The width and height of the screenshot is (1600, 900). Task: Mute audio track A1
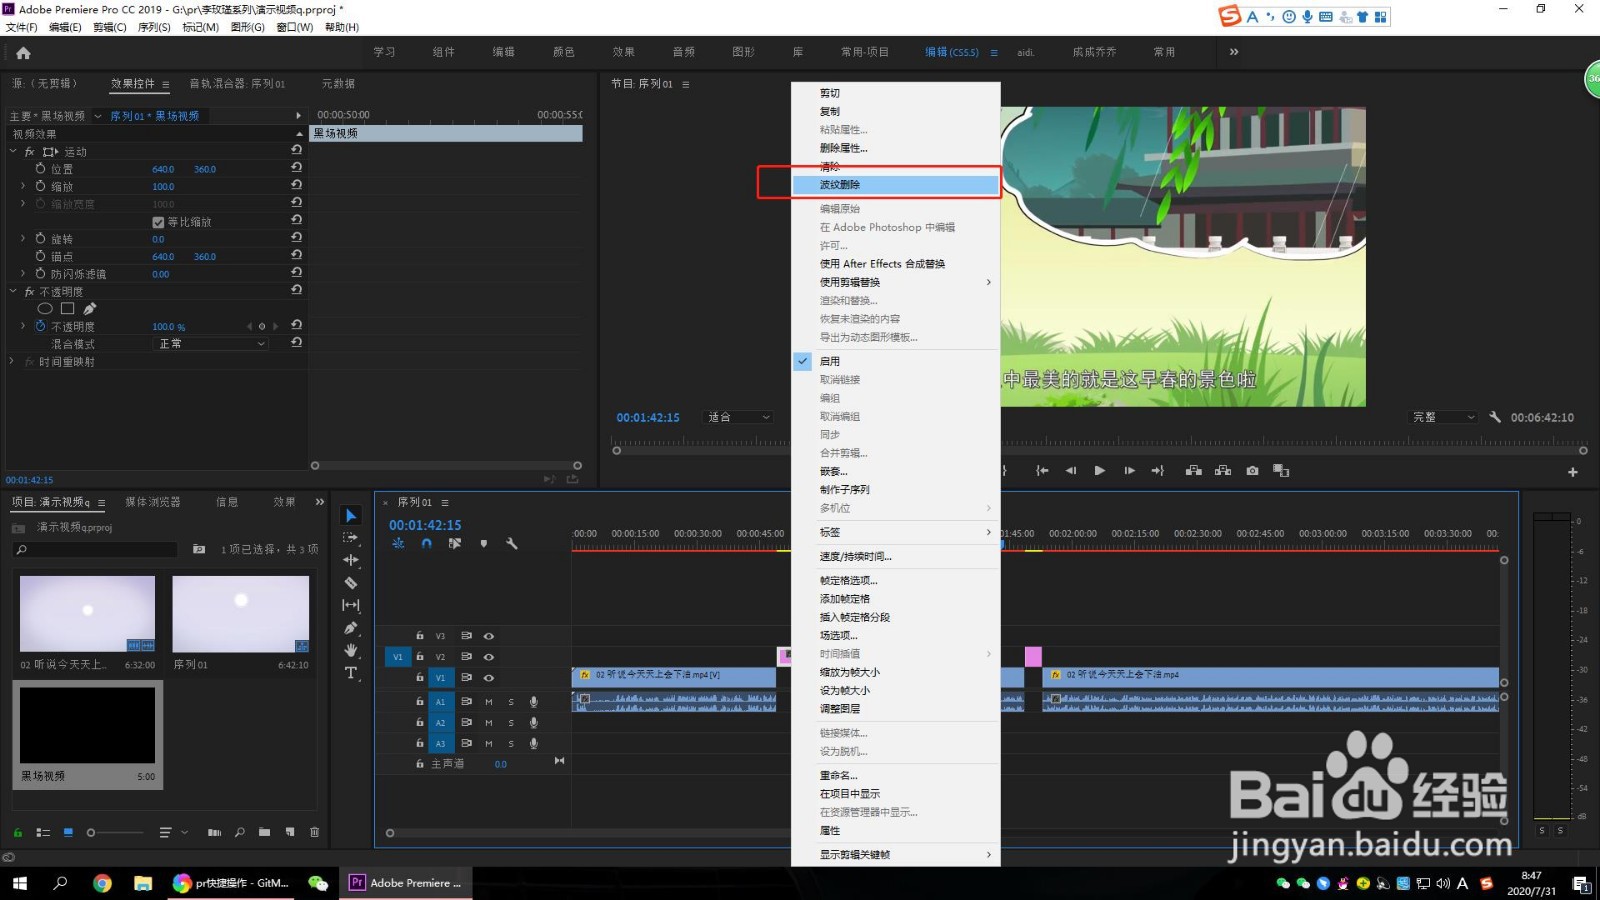(x=489, y=702)
